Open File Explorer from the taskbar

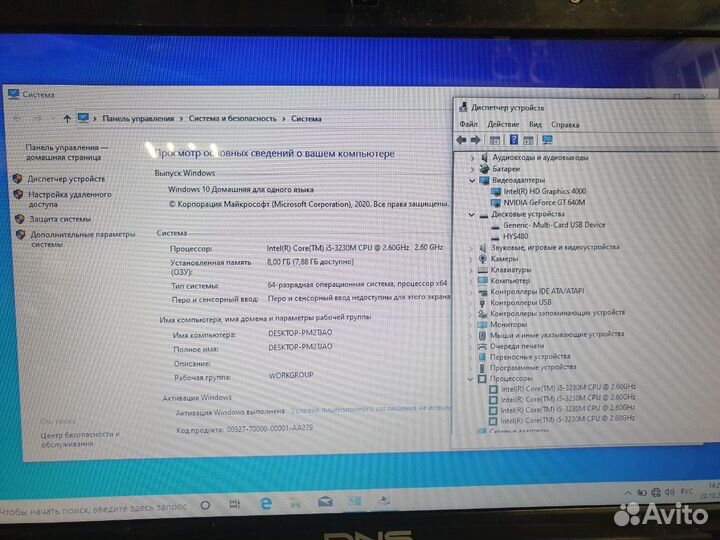tap(295, 503)
